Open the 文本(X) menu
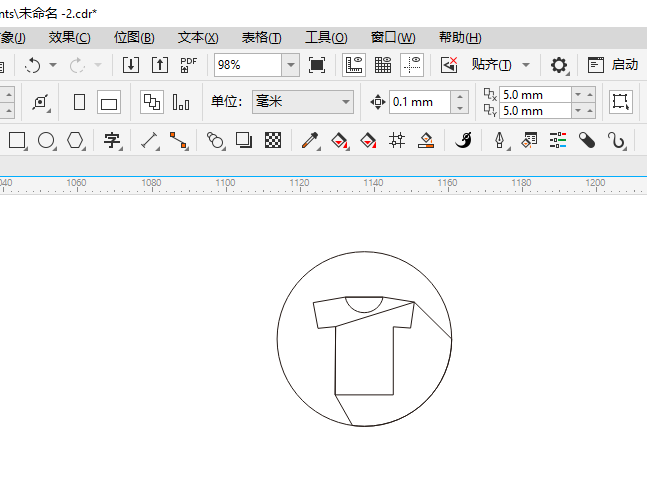 (198, 38)
